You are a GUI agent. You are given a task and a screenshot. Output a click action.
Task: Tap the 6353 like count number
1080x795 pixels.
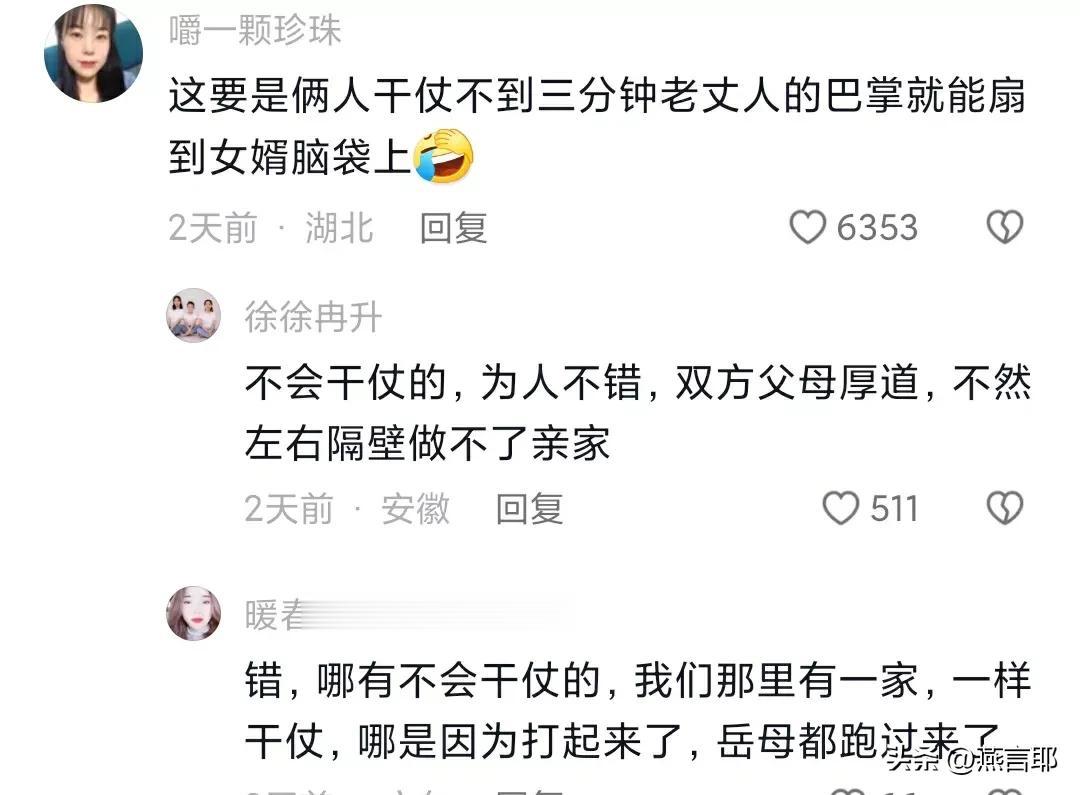point(878,228)
